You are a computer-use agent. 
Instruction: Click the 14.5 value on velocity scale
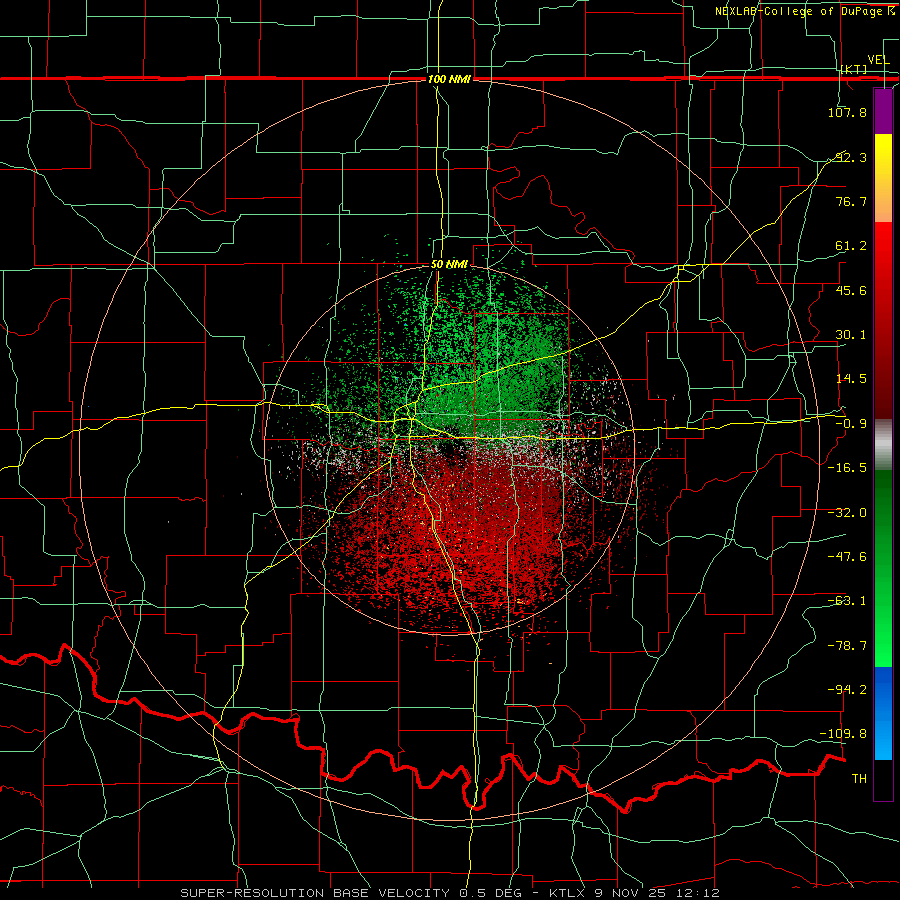pyautogui.click(x=851, y=379)
